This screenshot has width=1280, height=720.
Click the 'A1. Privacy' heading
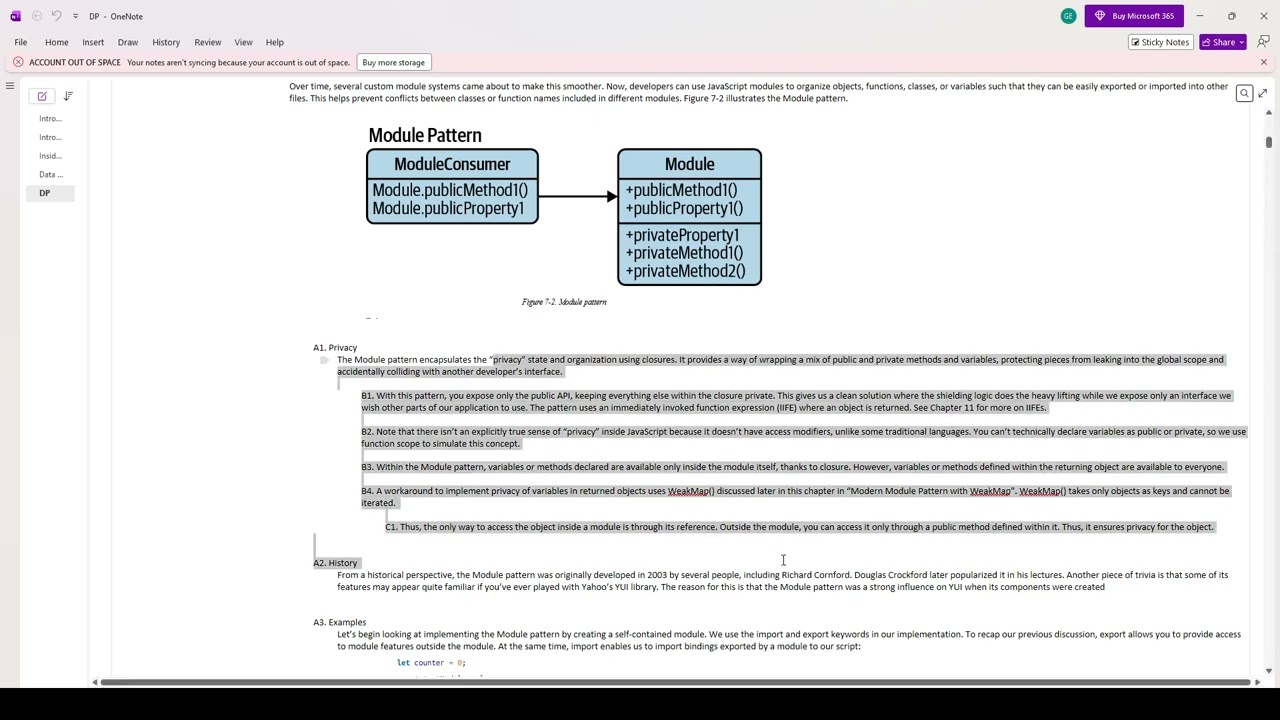click(x=335, y=348)
